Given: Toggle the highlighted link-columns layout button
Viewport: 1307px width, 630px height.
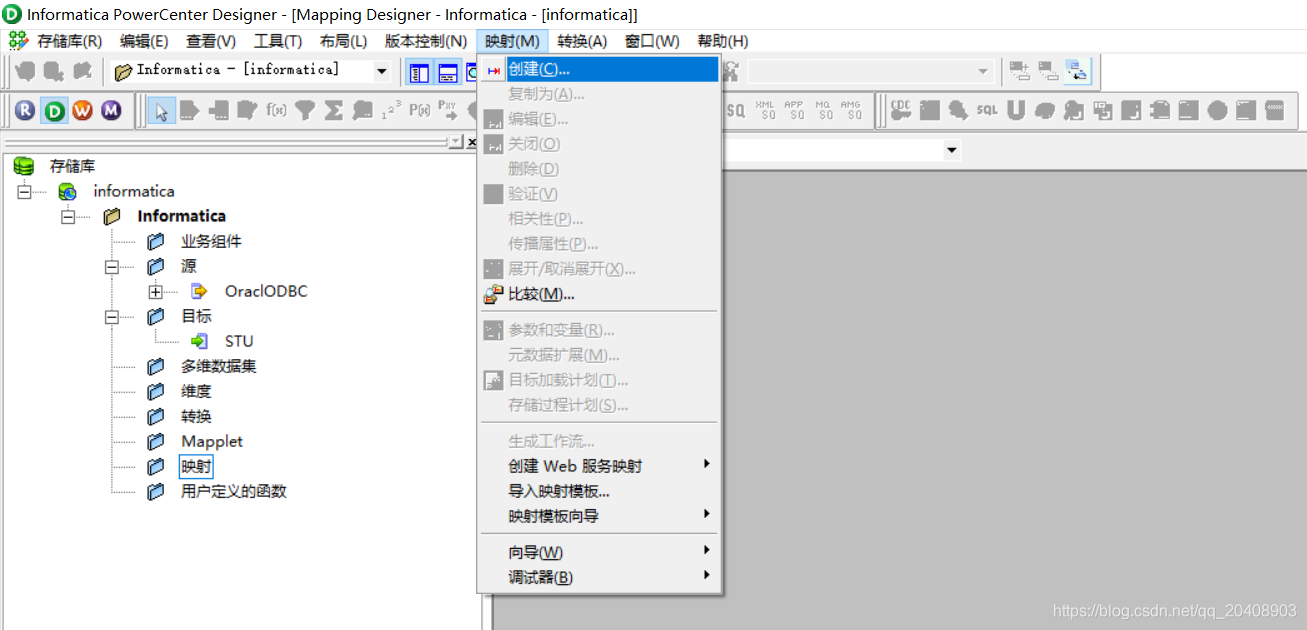Looking at the screenshot, I should 1077,71.
